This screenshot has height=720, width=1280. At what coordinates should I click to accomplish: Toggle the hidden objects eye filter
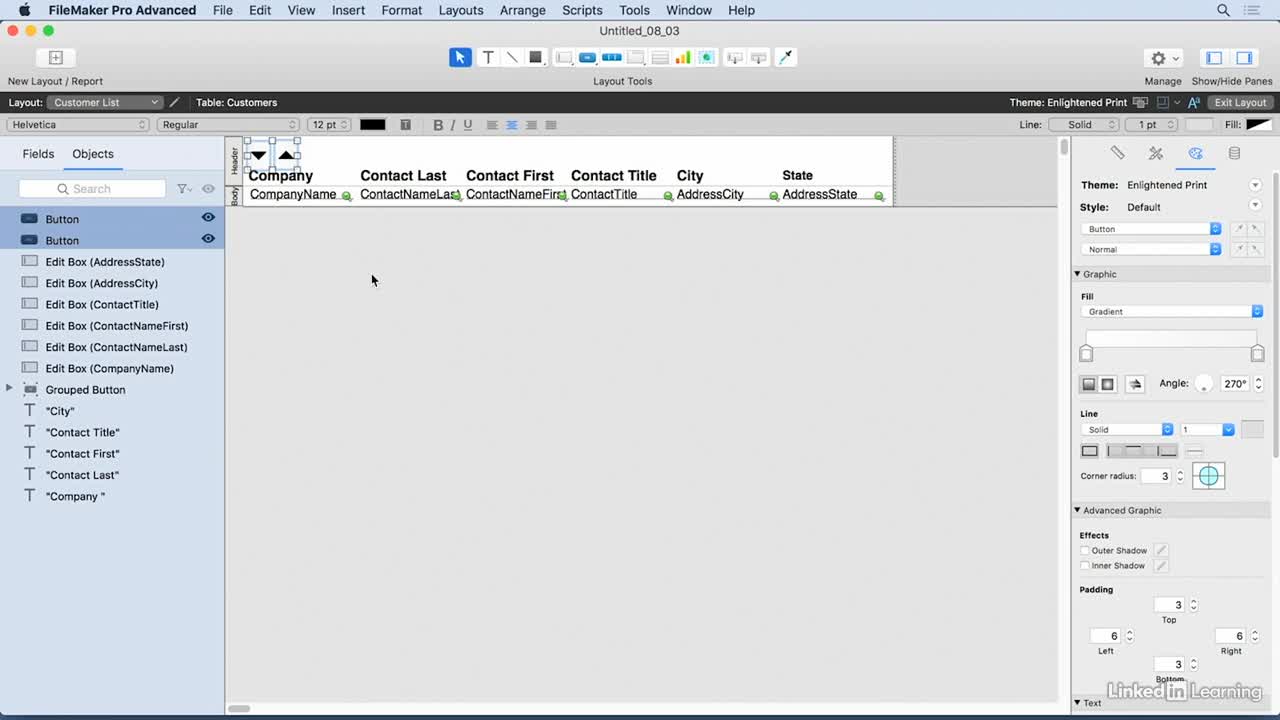[x=208, y=189]
